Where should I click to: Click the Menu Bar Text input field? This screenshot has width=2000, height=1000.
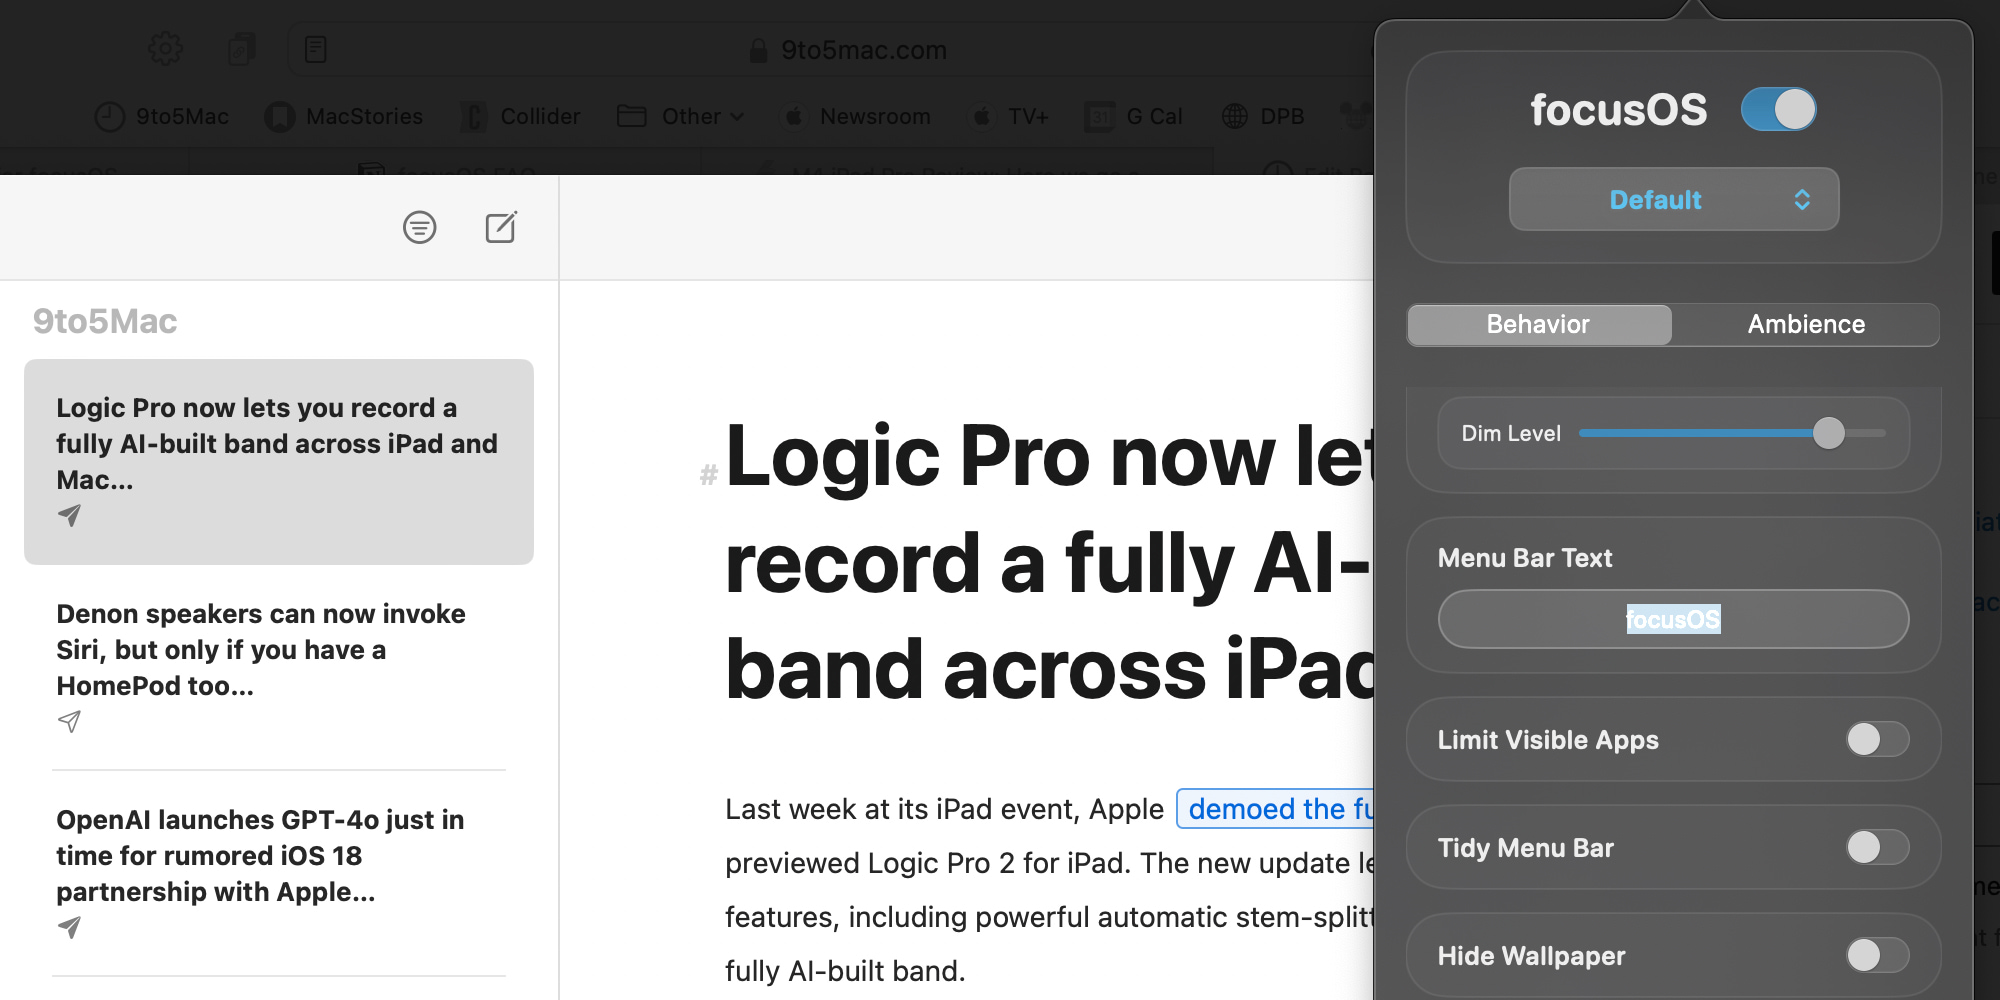click(x=1673, y=619)
